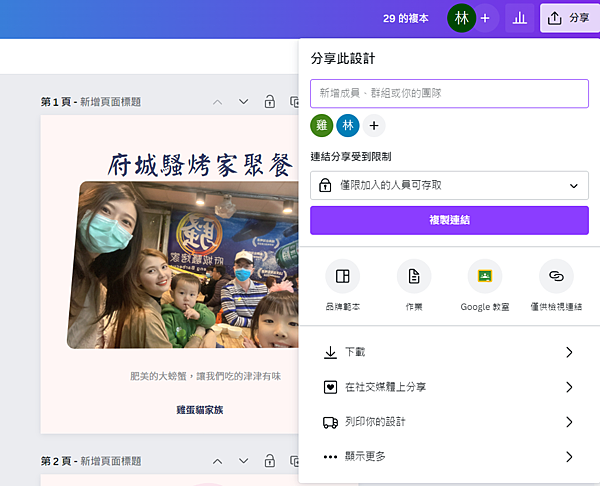Choose the 僅供檢視連結 view-only link icon
600x486 pixels.
coord(556,276)
